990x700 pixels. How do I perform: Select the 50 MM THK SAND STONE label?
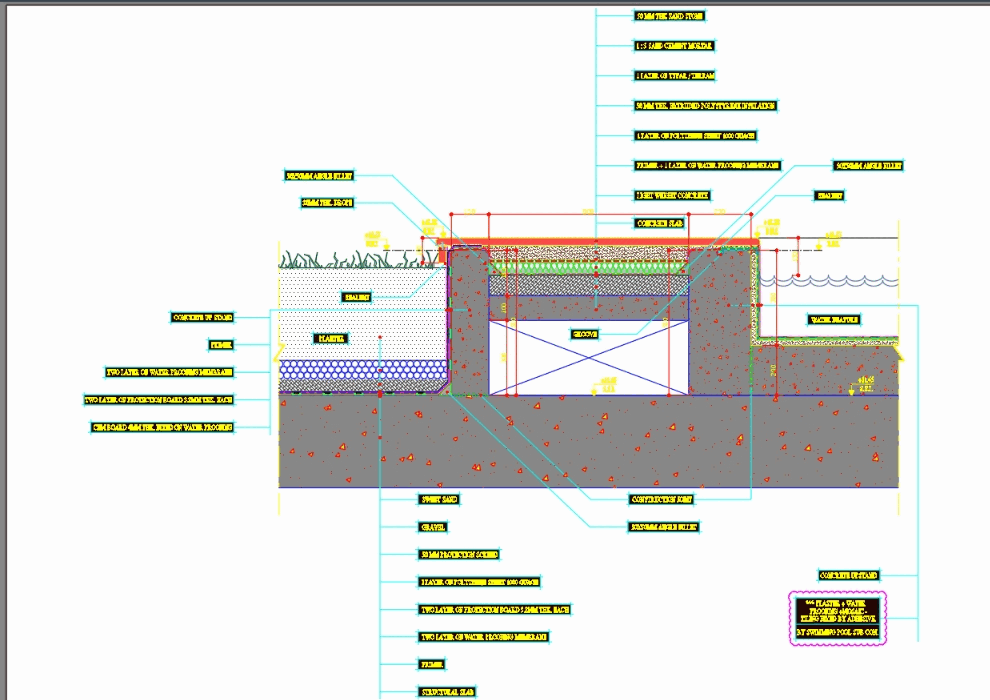(671, 17)
